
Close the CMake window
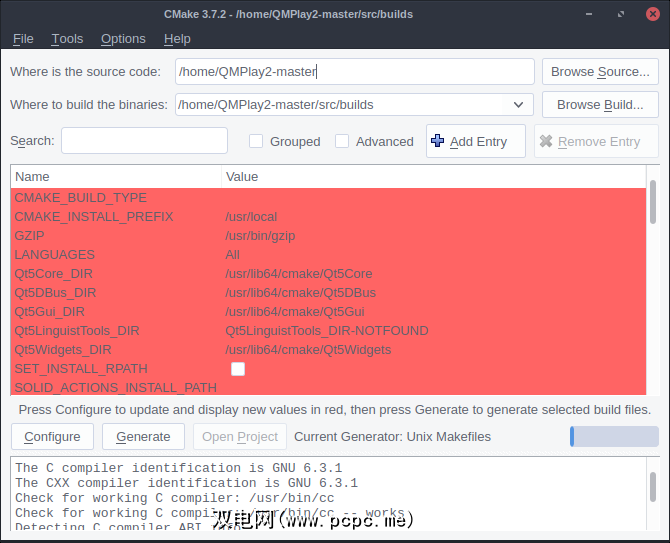coord(652,14)
